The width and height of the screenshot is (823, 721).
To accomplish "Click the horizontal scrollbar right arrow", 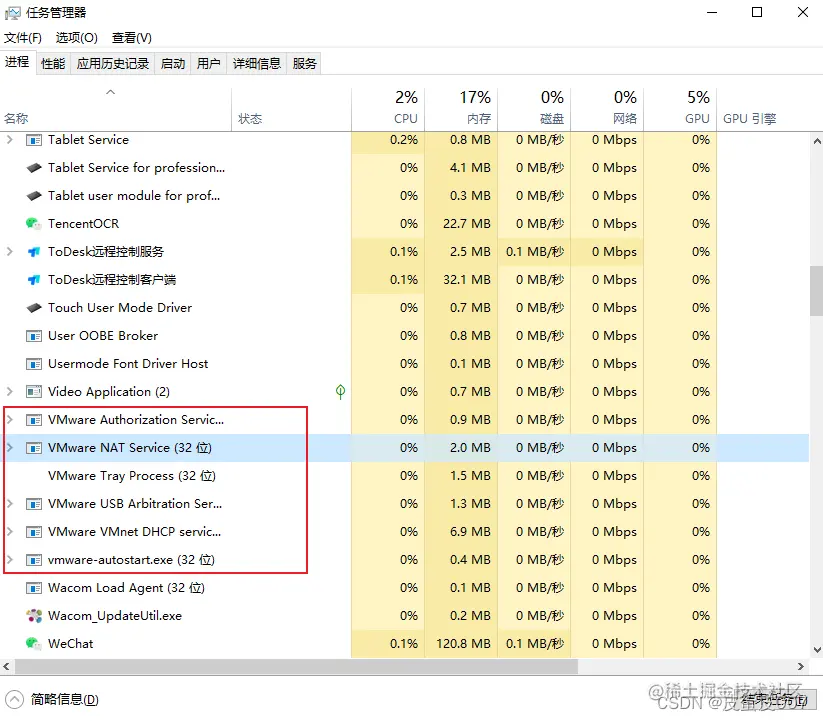I will [801, 666].
